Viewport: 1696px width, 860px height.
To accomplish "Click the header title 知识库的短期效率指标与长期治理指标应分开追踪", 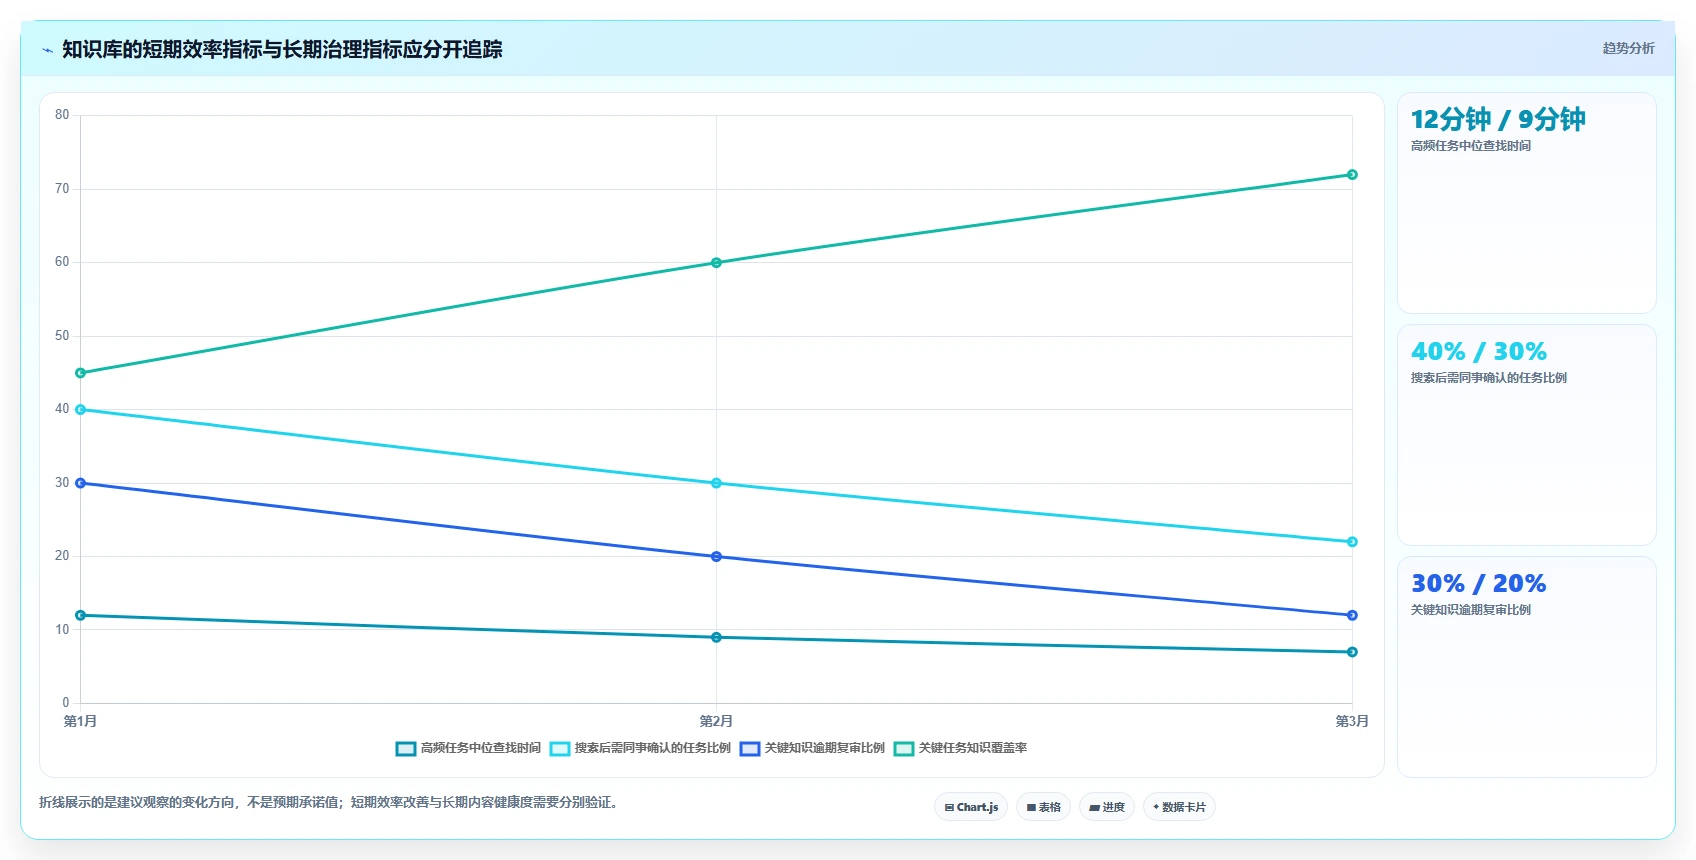I will (282, 49).
